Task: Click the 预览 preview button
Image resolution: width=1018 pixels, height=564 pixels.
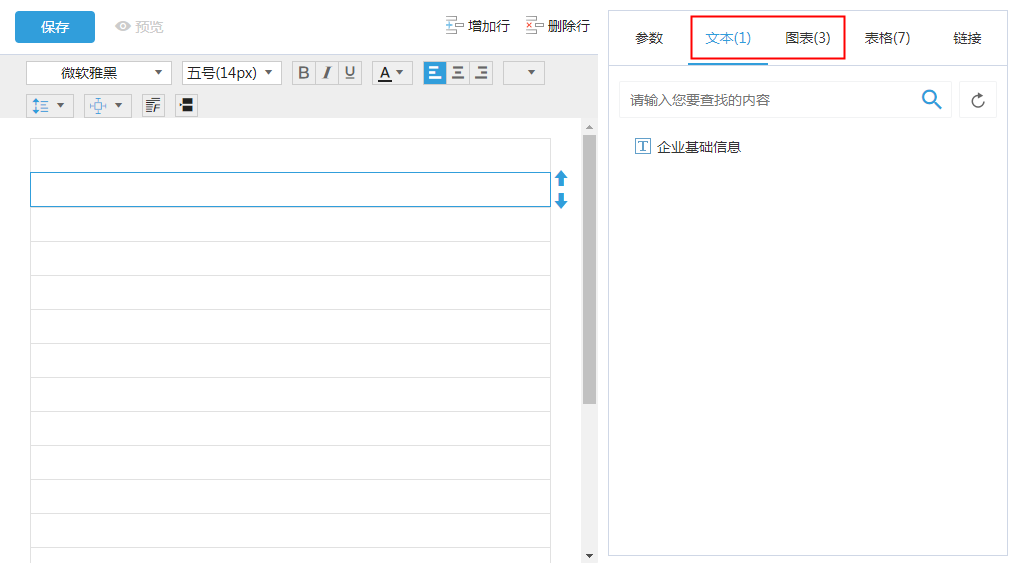Action: 139,27
